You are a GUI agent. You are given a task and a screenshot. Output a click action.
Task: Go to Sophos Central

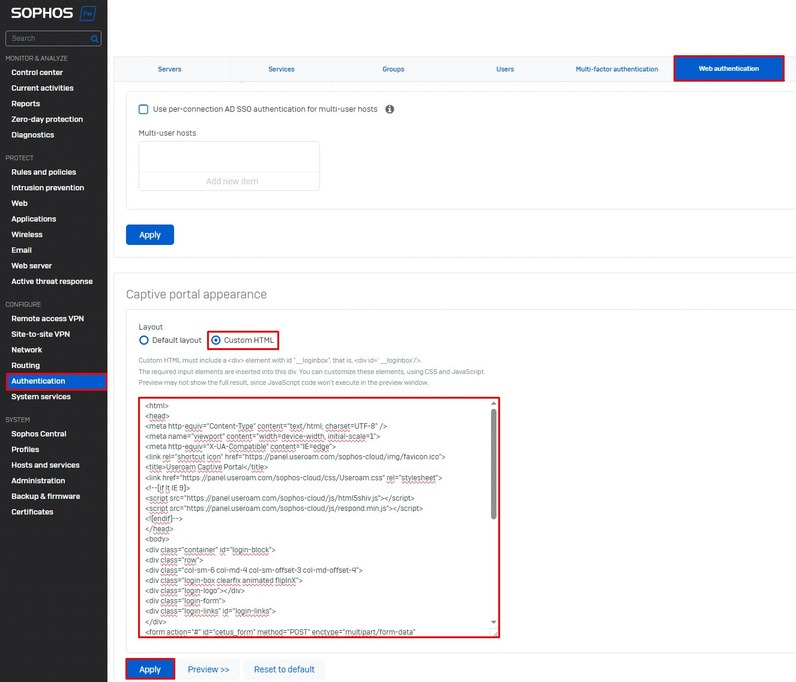click(39, 434)
